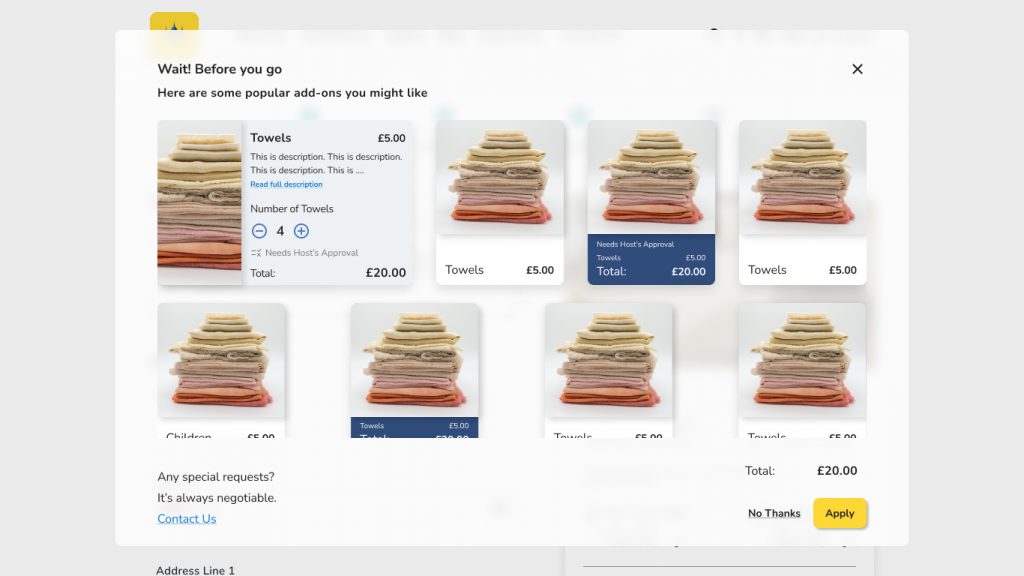The width and height of the screenshot is (1024, 576).
Task: Click the Needs Host's Approval arrows icon
Action: pyautogui.click(x=256, y=253)
